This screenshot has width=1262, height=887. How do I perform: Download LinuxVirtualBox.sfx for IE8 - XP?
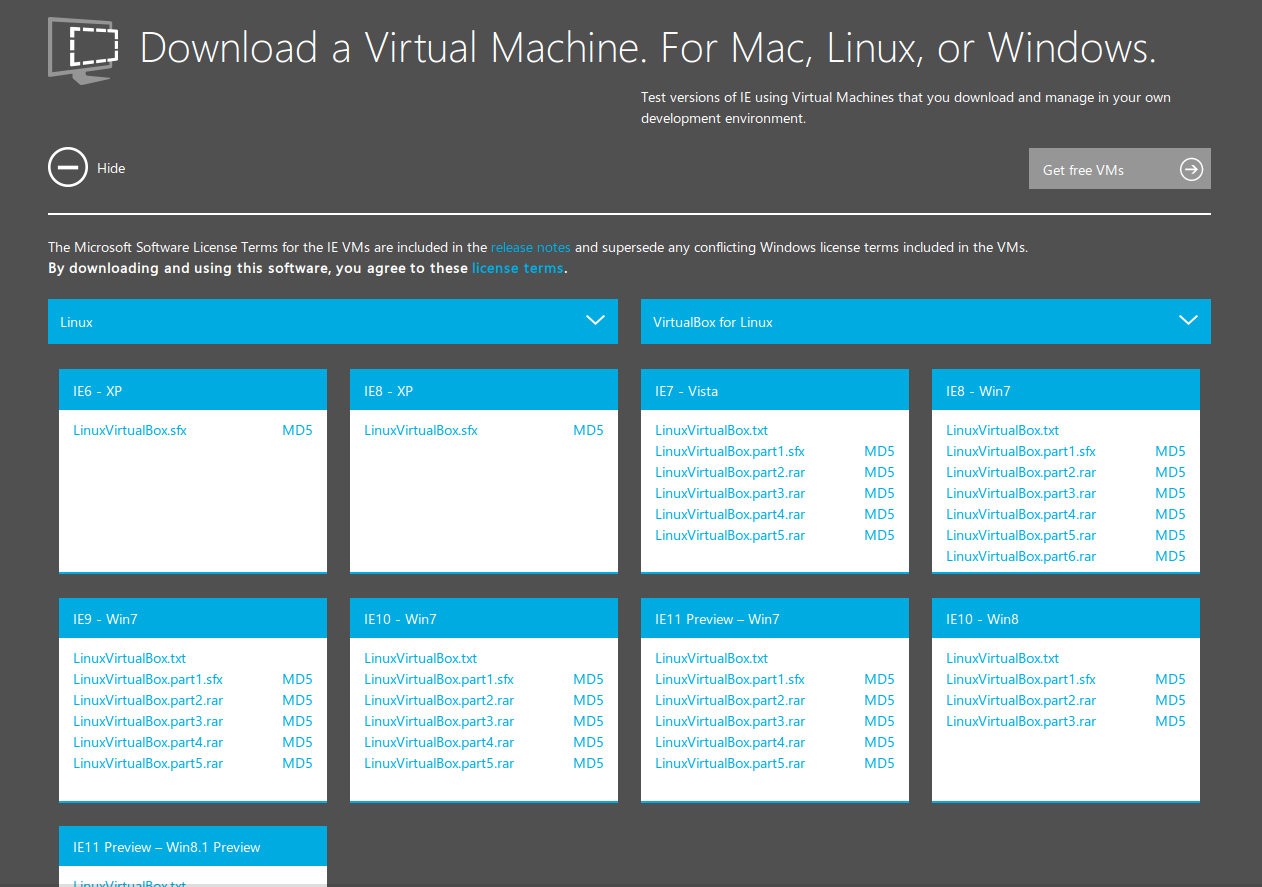pyautogui.click(x=421, y=430)
